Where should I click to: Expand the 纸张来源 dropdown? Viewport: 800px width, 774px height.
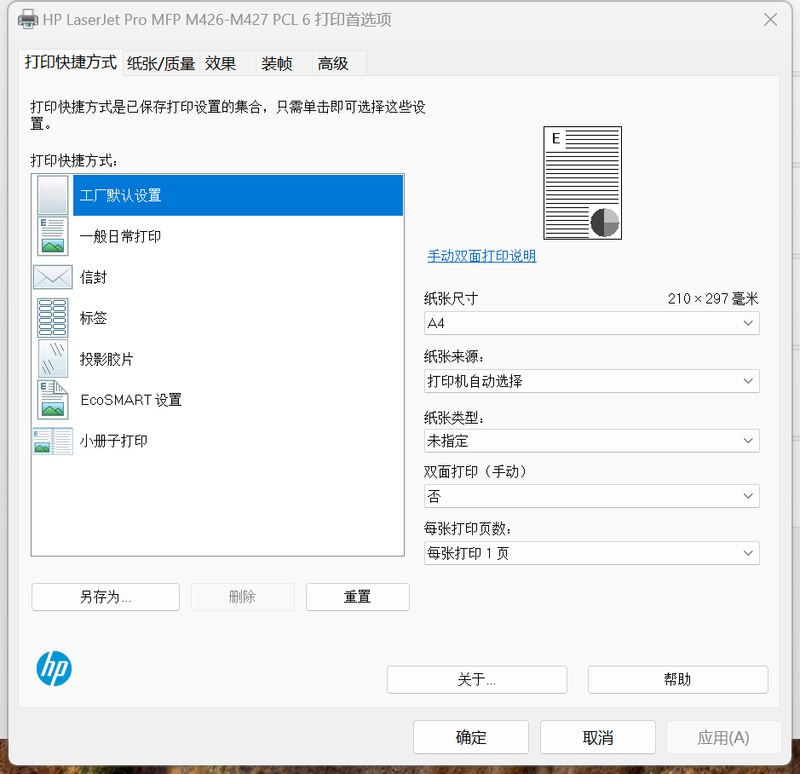tap(591, 381)
